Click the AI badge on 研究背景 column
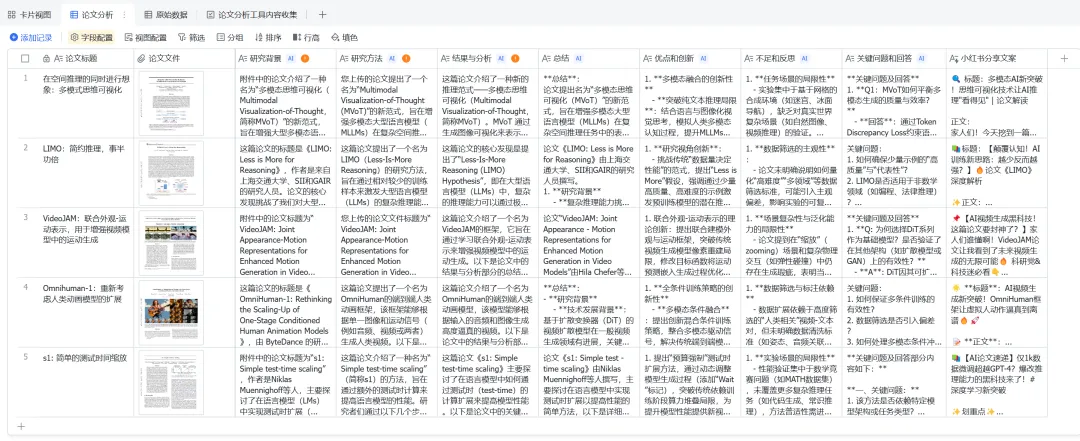The width and height of the screenshot is (1080, 441). pyautogui.click(x=291, y=59)
